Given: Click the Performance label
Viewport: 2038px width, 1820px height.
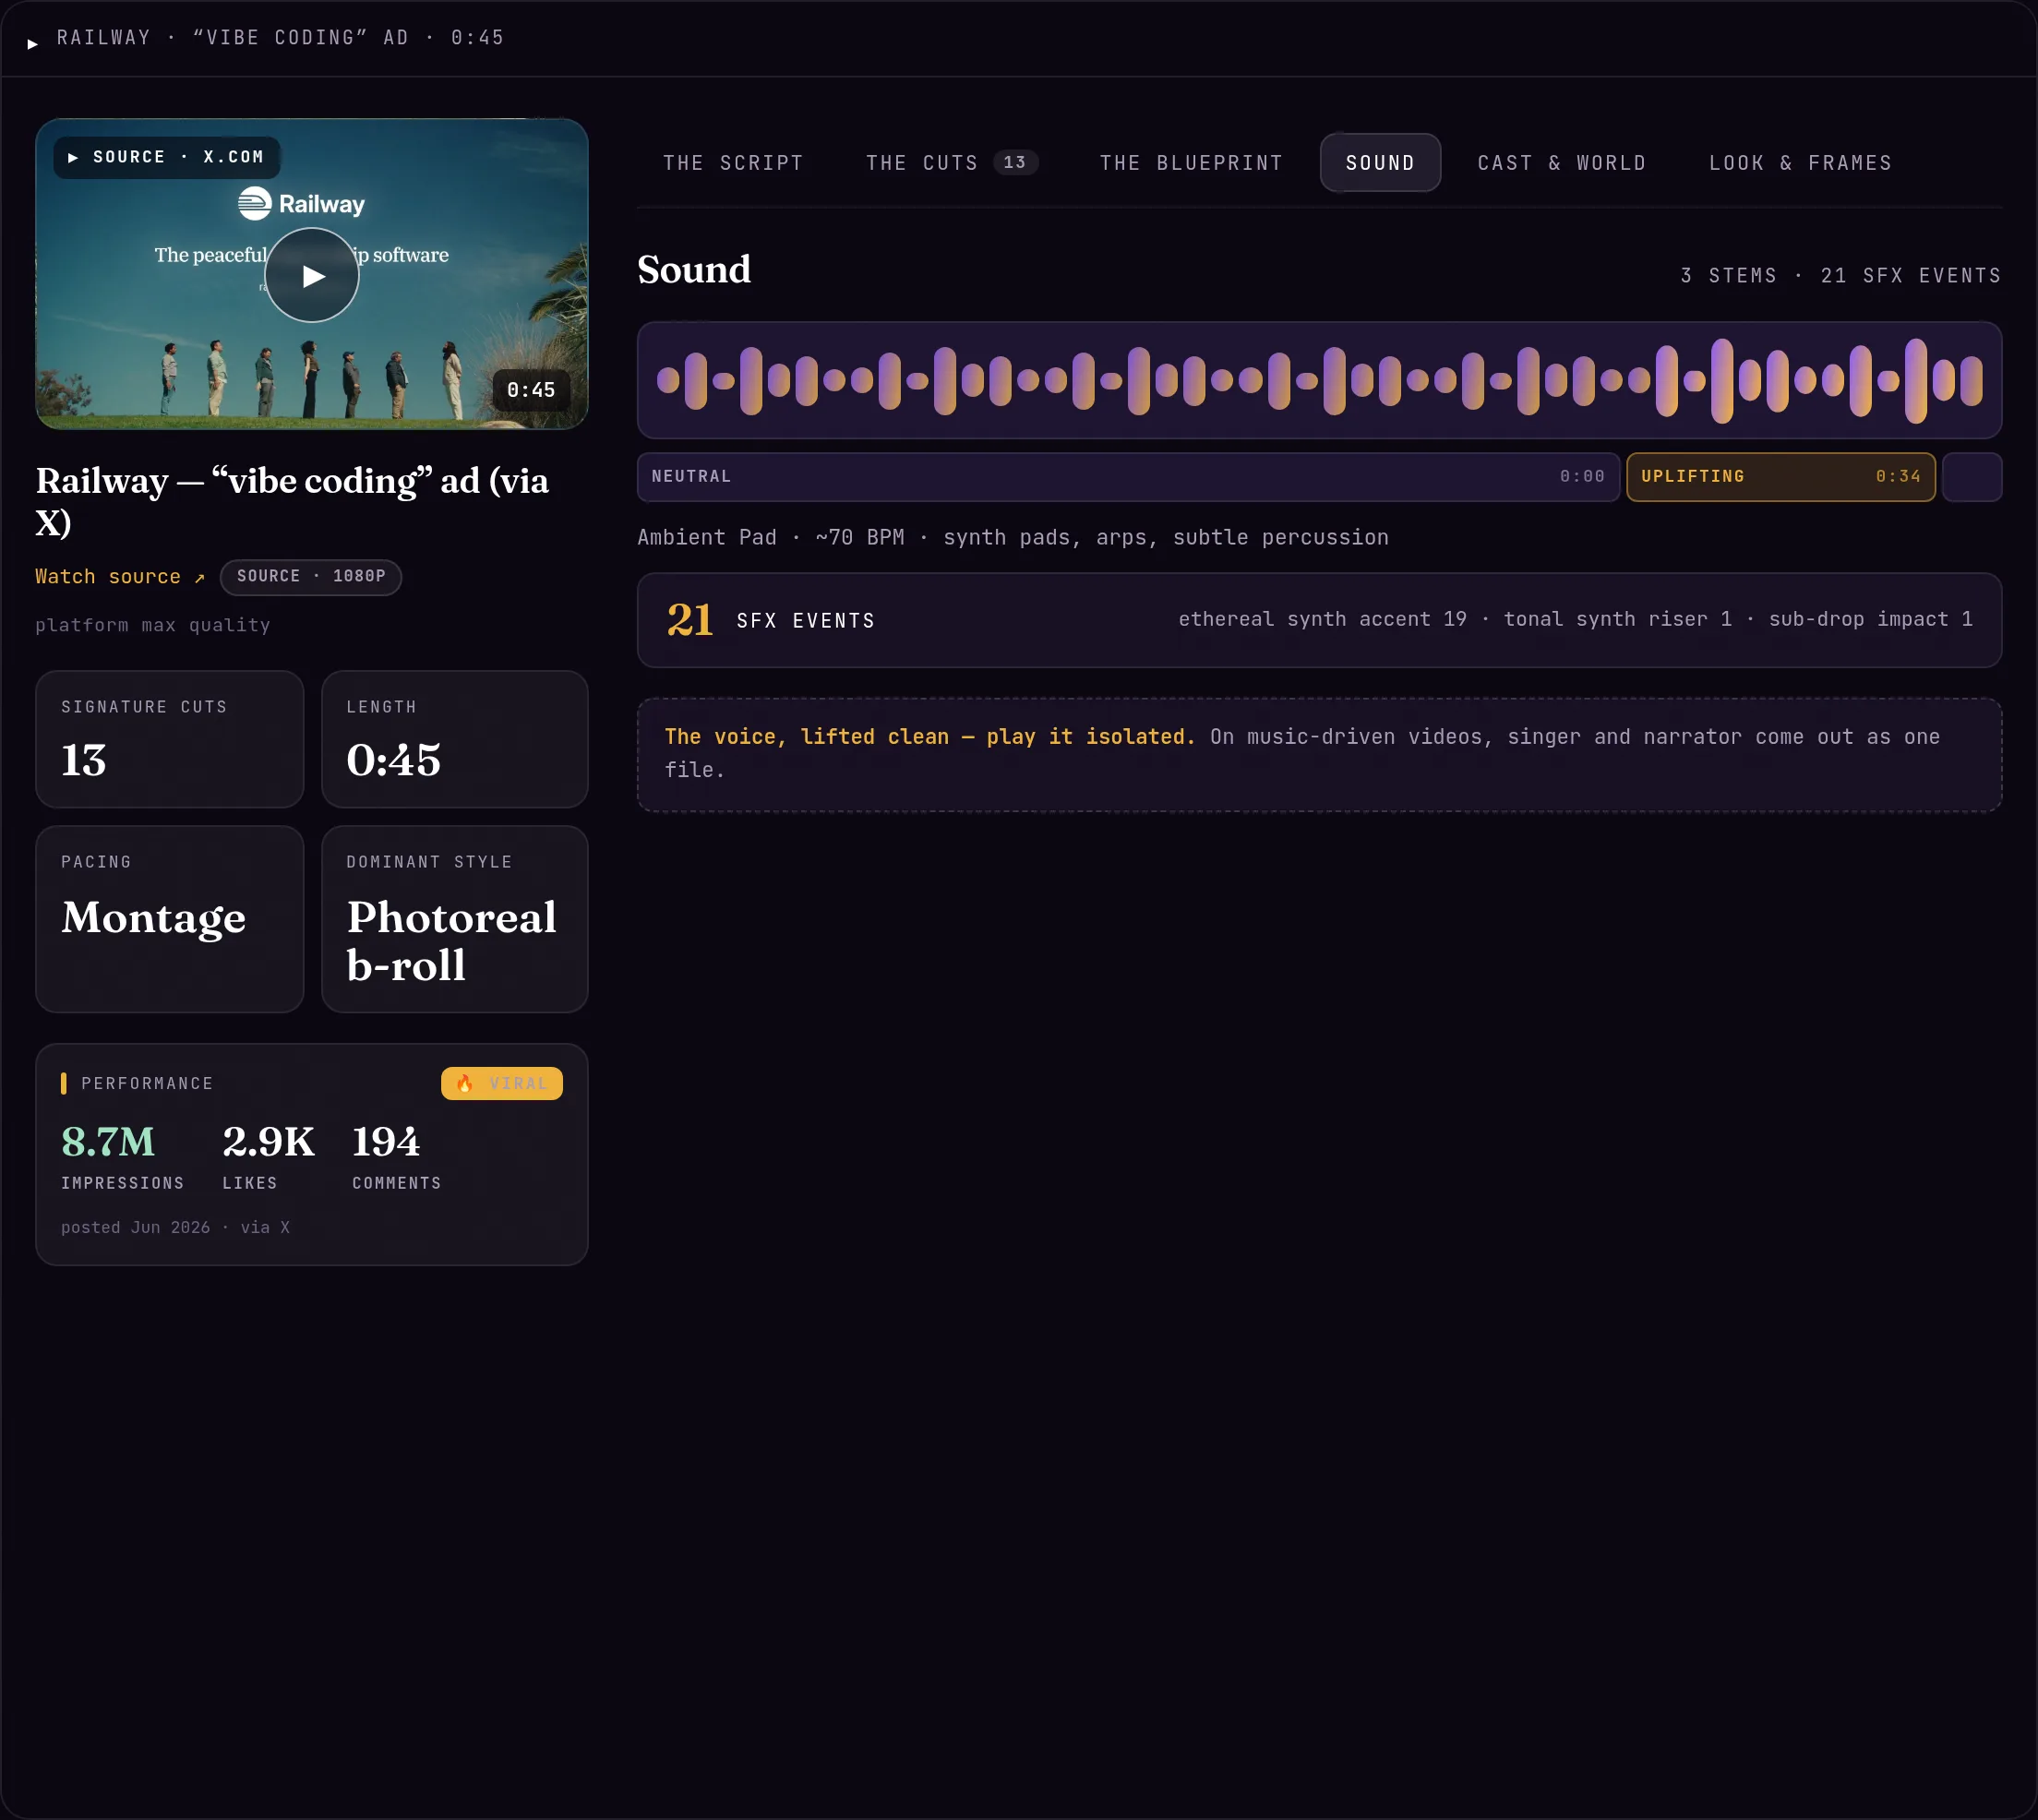Looking at the screenshot, I should click(x=147, y=1084).
